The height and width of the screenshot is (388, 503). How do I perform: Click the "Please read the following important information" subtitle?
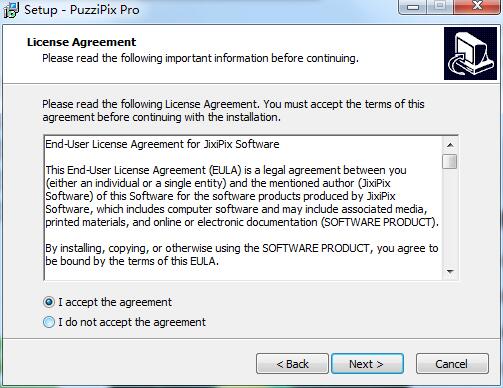coord(200,58)
